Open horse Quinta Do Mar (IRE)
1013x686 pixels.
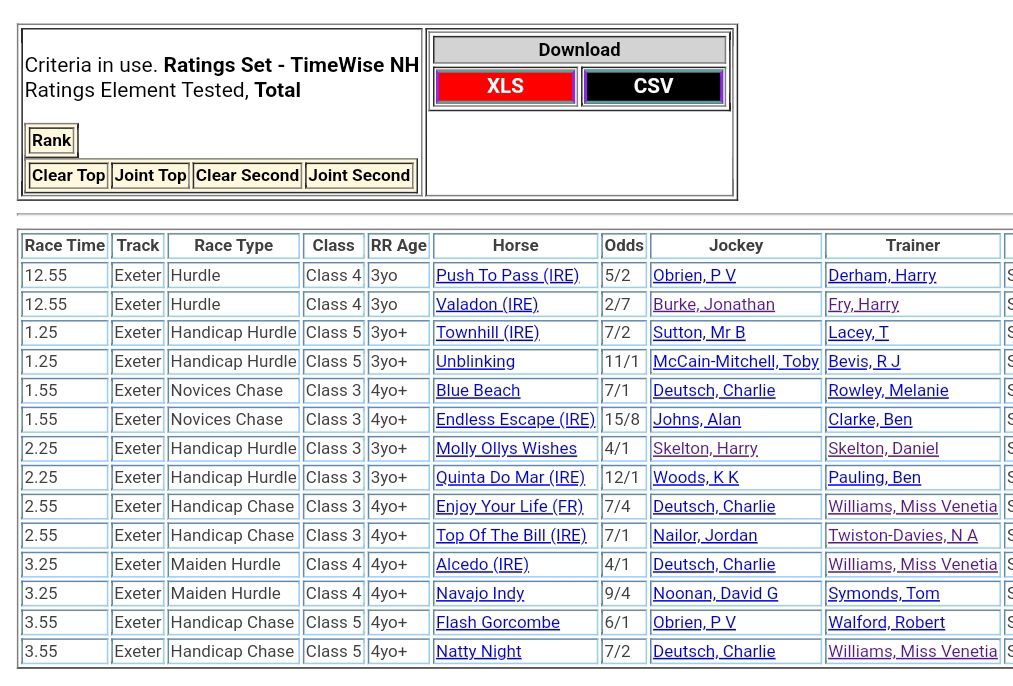coord(510,478)
